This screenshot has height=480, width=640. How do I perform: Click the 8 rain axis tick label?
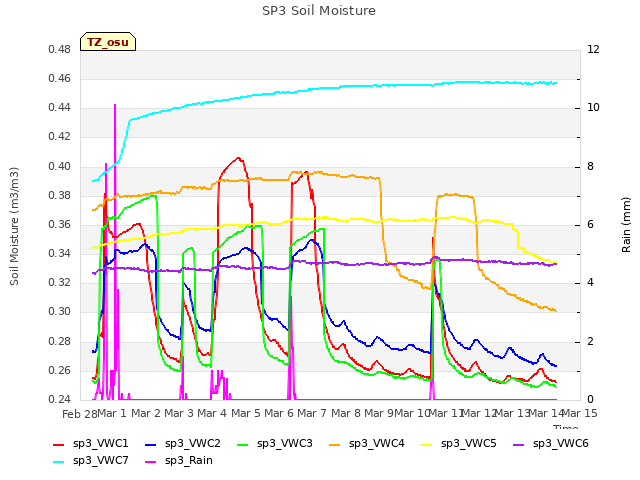click(590, 166)
